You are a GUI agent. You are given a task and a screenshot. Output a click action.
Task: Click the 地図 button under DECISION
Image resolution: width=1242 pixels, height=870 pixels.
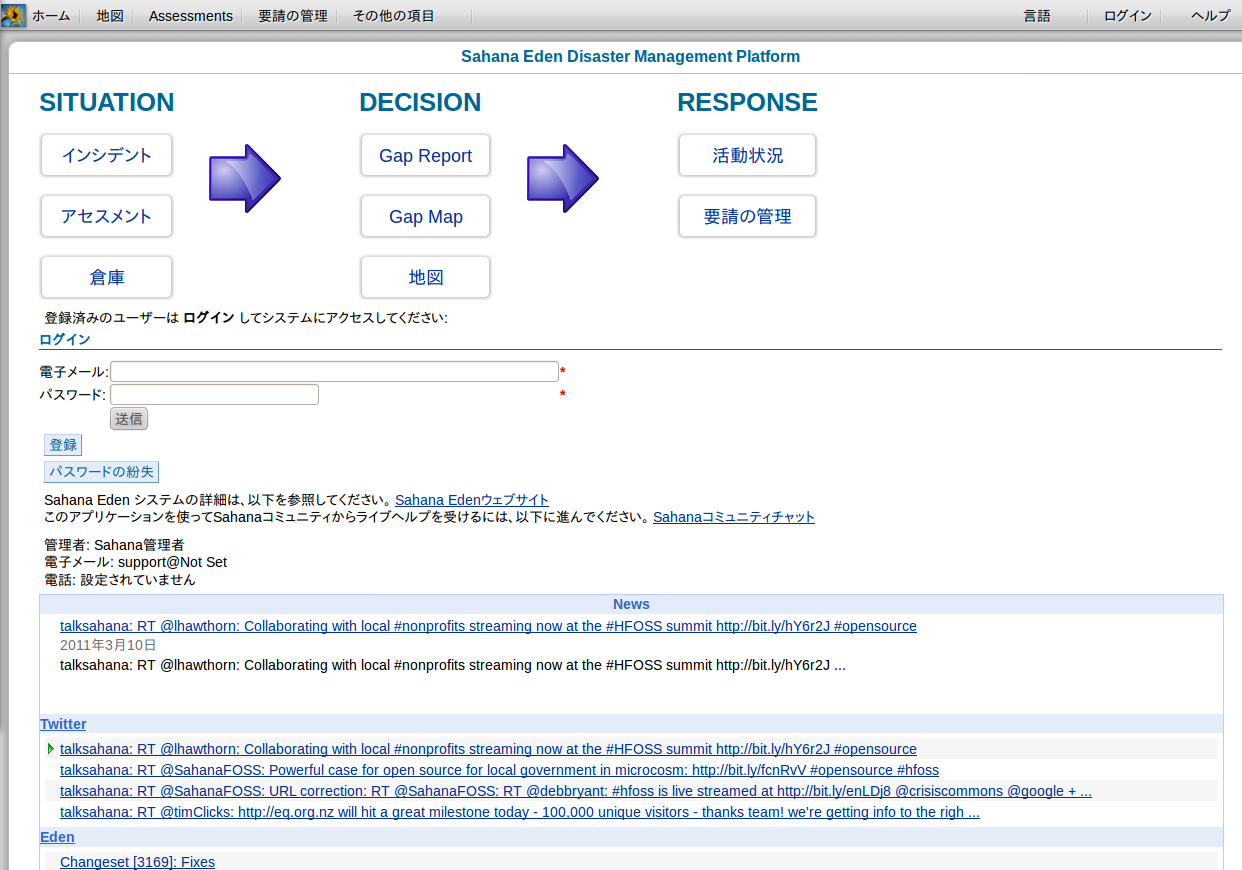tap(425, 277)
